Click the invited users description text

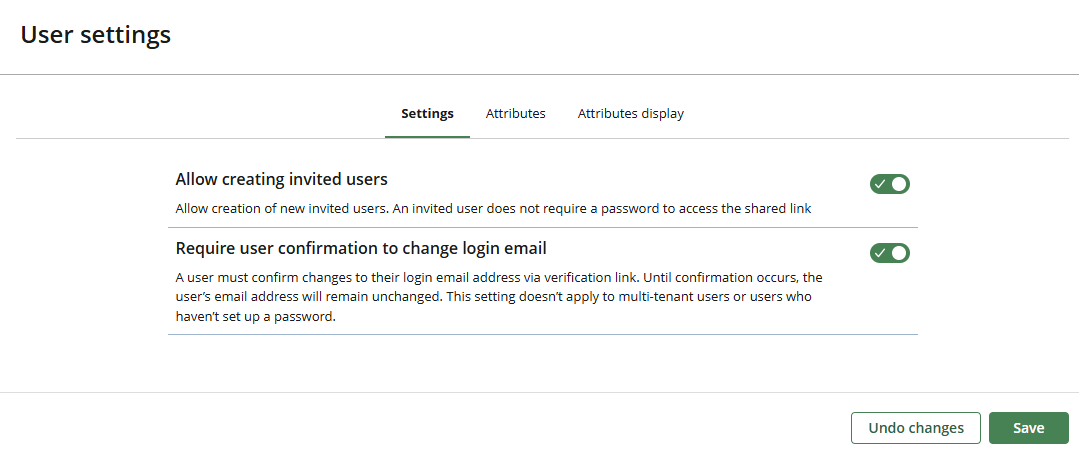(x=493, y=209)
